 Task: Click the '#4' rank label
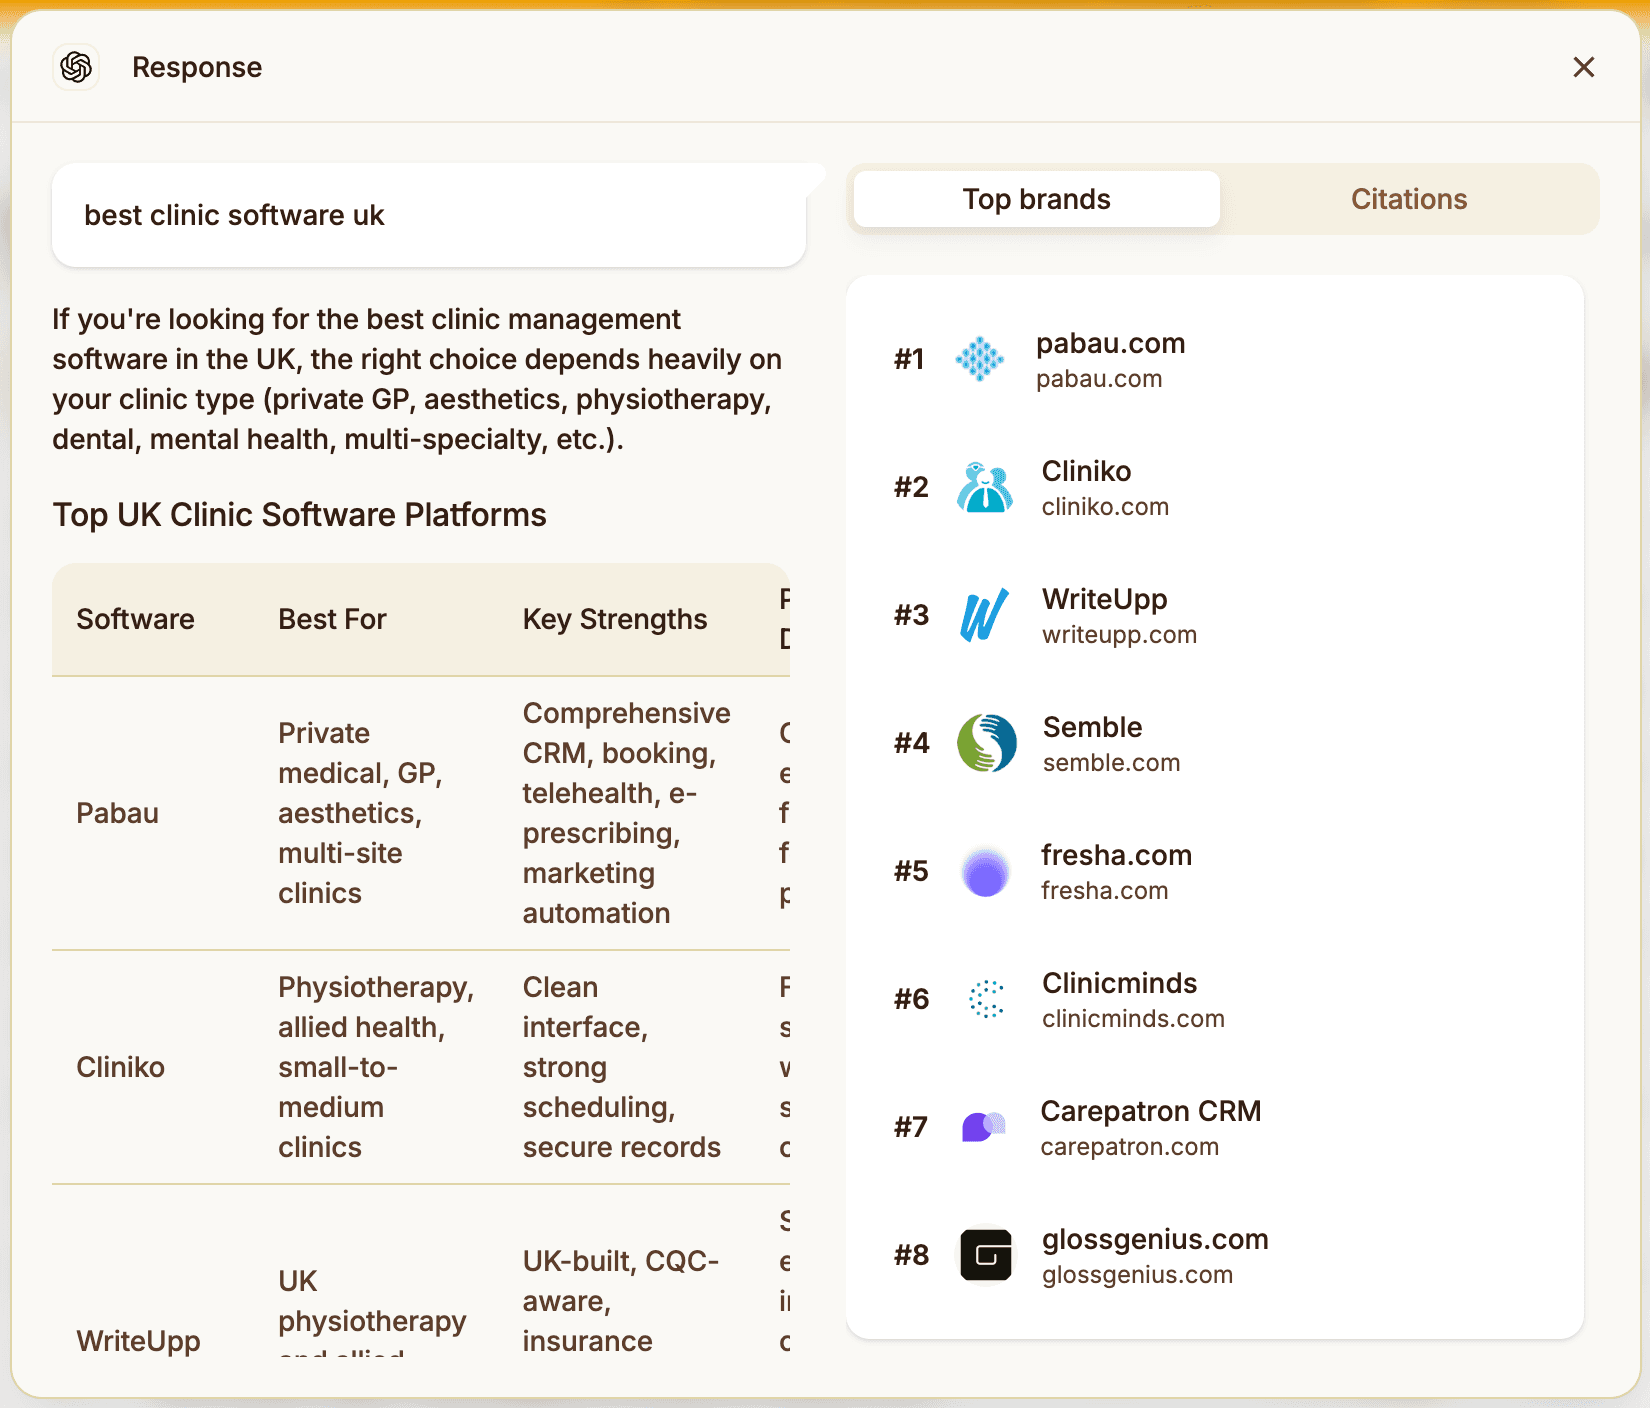click(x=911, y=743)
